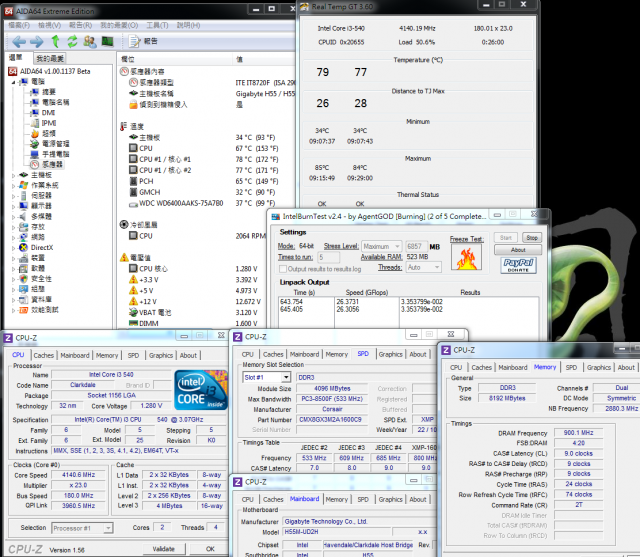Click the Stop button in IntelBurnTest

pos(532,237)
